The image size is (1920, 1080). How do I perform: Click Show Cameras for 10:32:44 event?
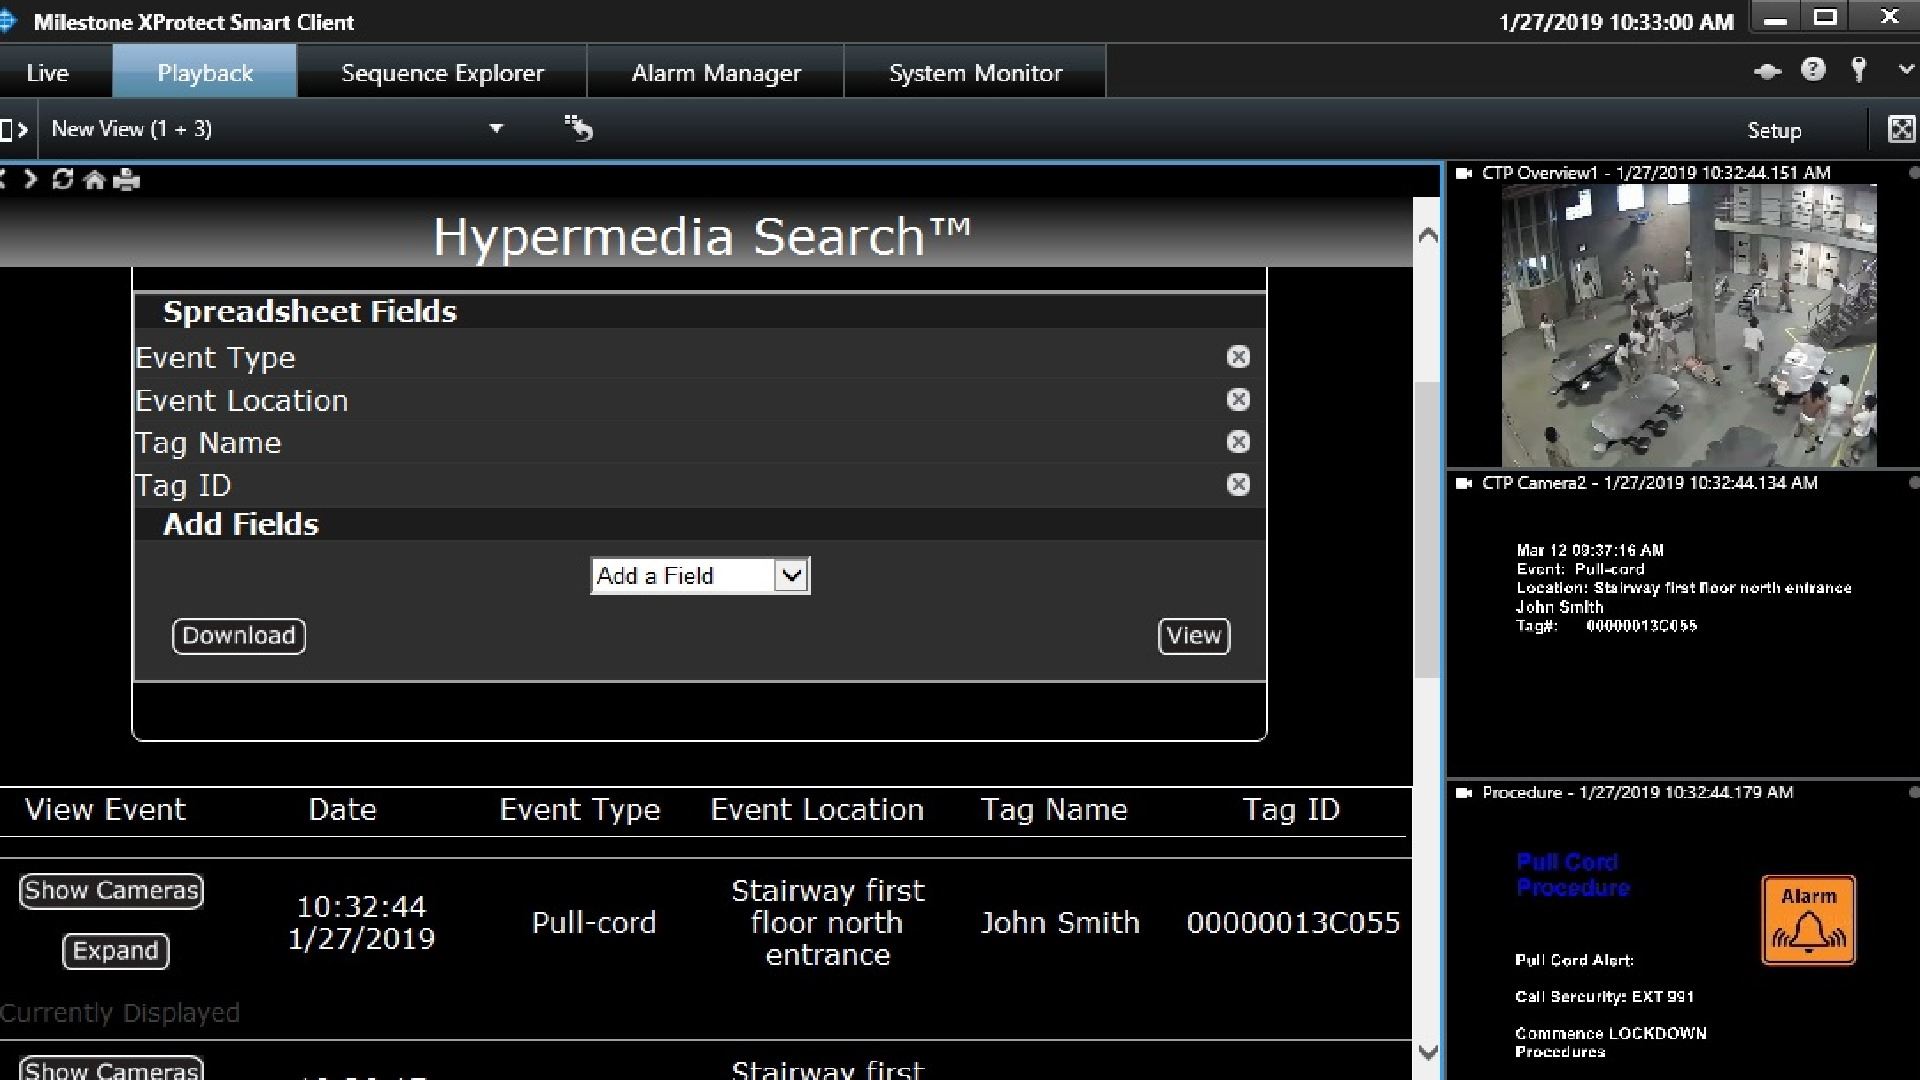(111, 891)
